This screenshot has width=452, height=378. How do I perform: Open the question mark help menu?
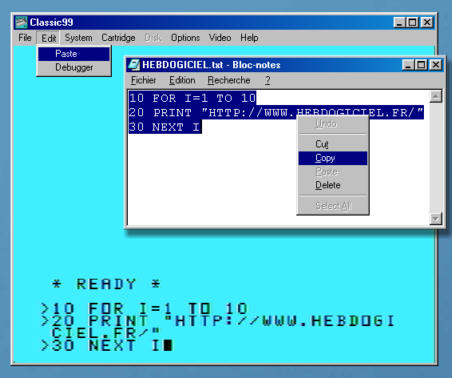pos(267,80)
